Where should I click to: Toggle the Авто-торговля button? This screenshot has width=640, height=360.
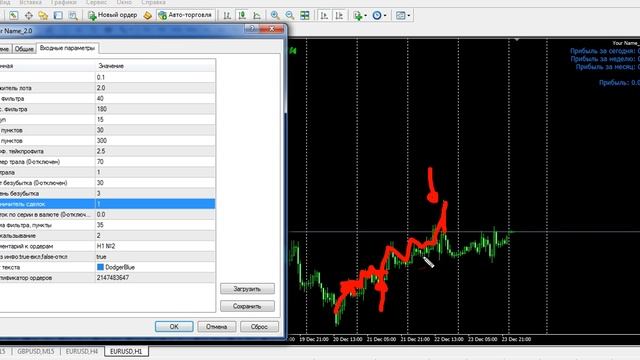pos(185,15)
